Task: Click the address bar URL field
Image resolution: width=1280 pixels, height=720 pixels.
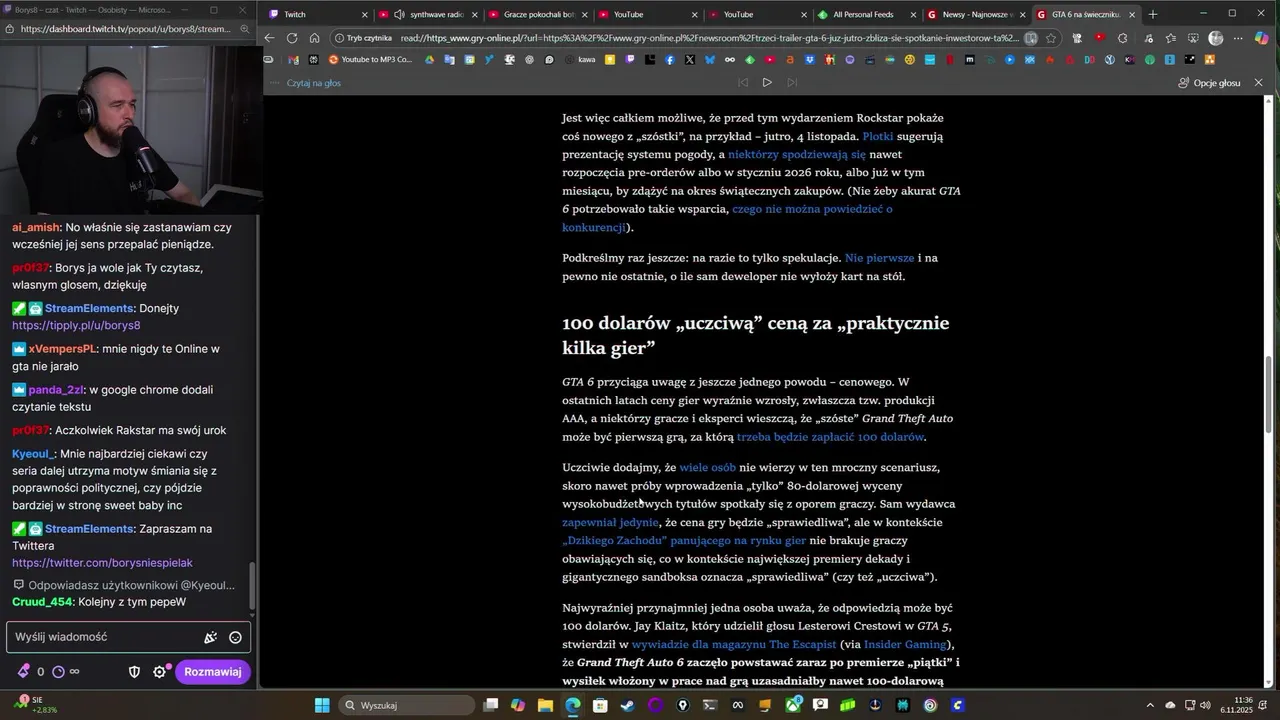Action: (708, 38)
